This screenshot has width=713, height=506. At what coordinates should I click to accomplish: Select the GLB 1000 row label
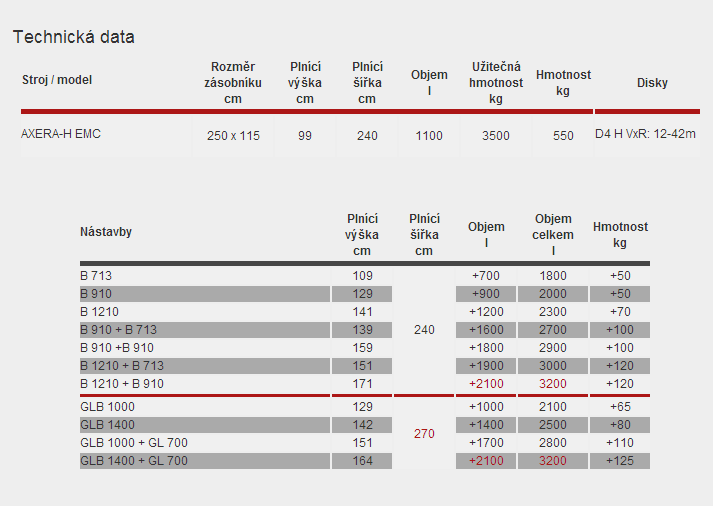[x=107, y=407]
